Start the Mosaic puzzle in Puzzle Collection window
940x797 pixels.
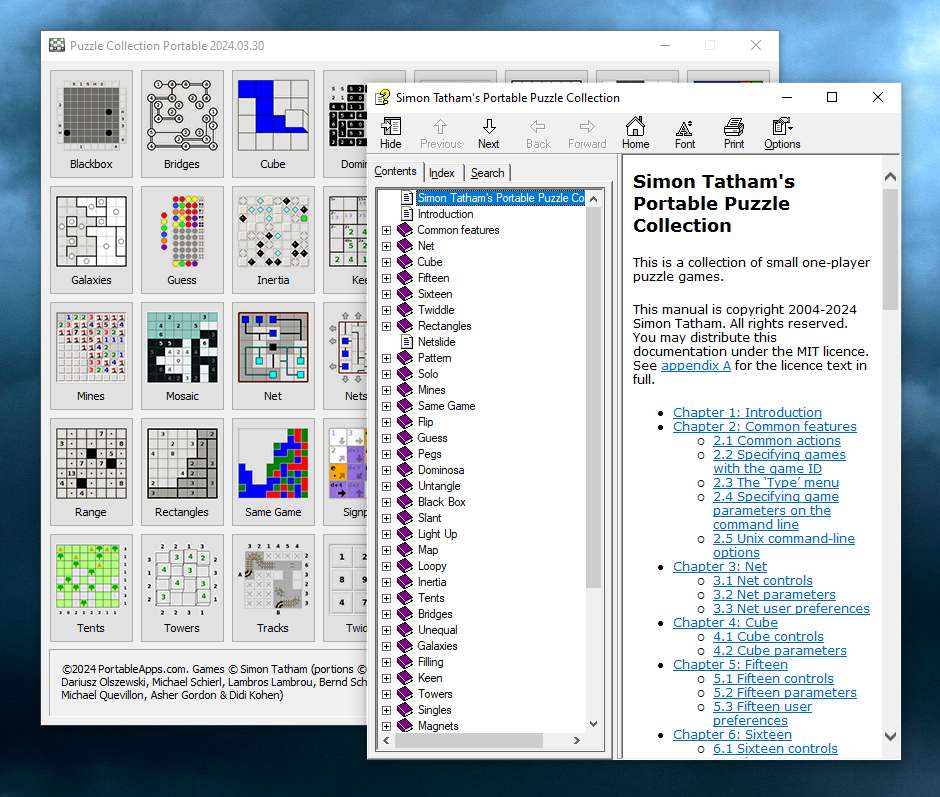[182, 356]
